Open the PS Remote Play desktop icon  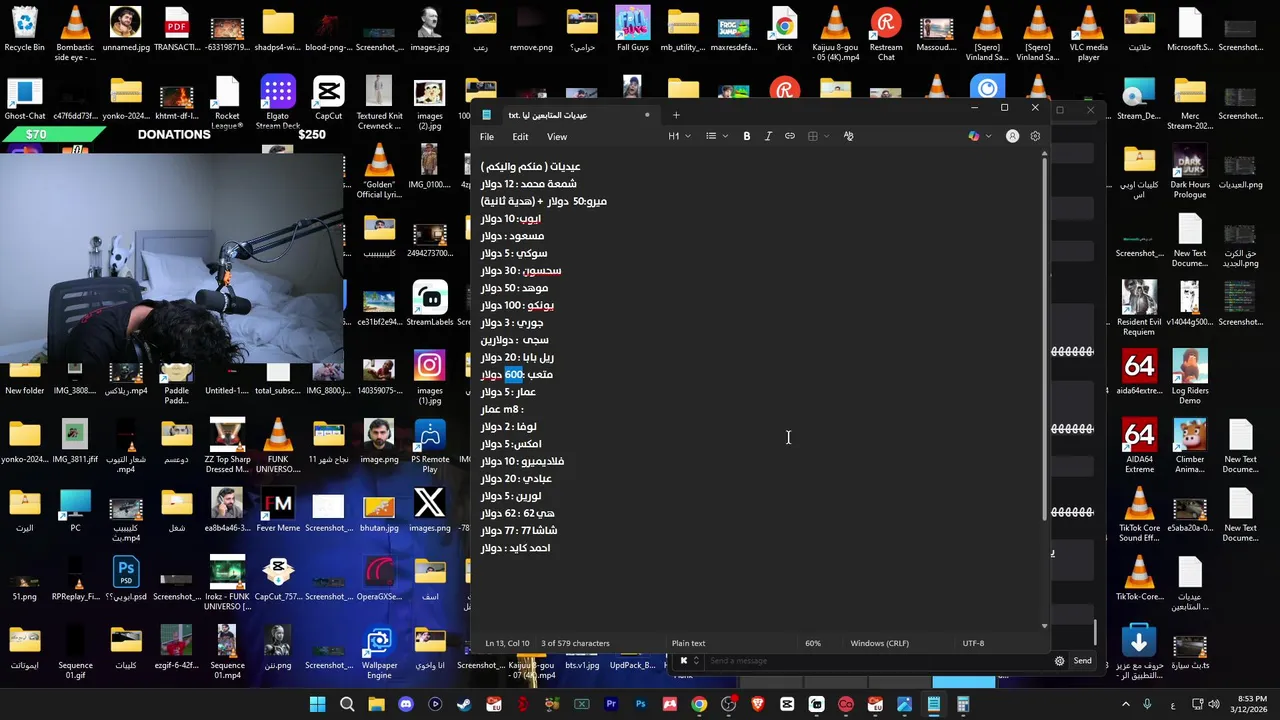(x=429, y=447)
